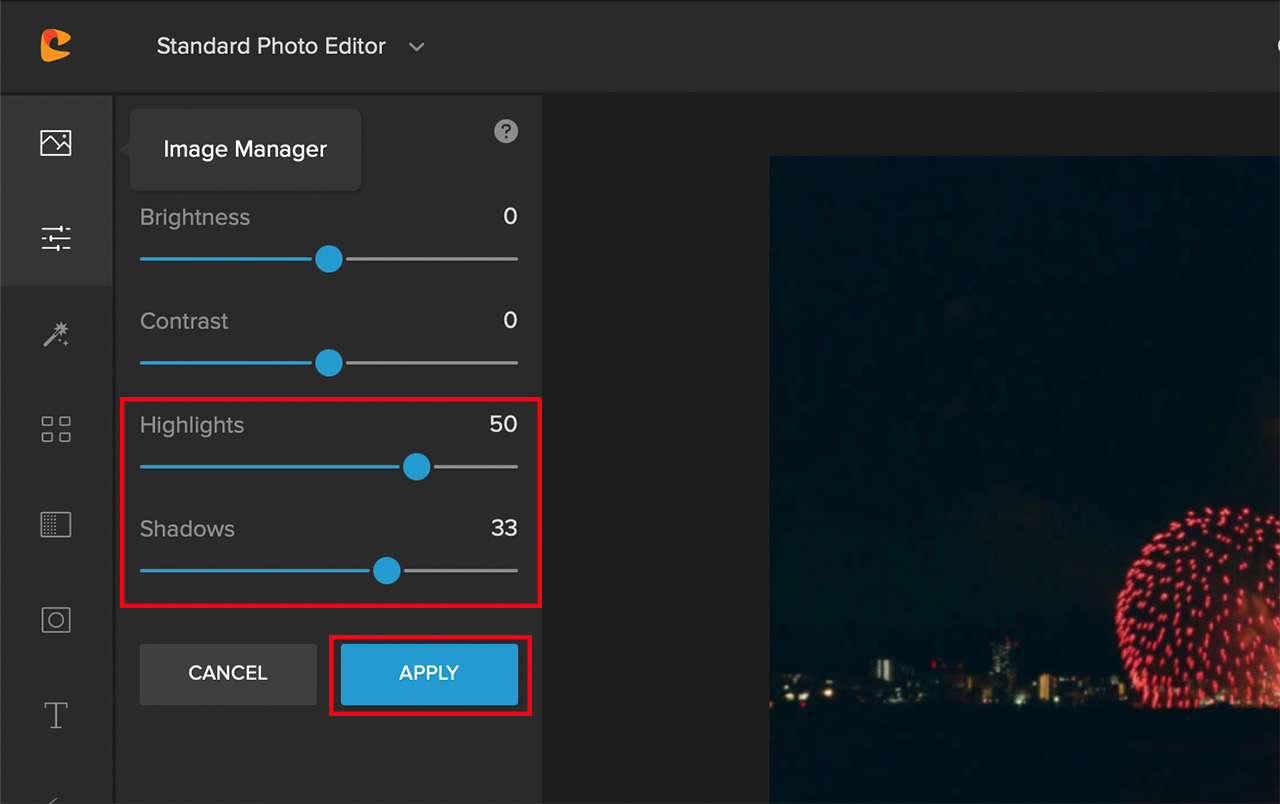Open the frames panel icon
This screenshot has height=804, width=1280.
(56, 524)
